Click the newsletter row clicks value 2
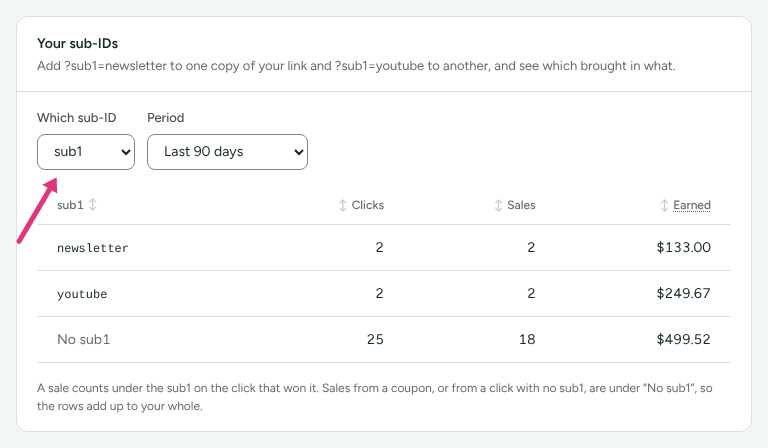This screenshot has height=448, width=768. [380, 247]
